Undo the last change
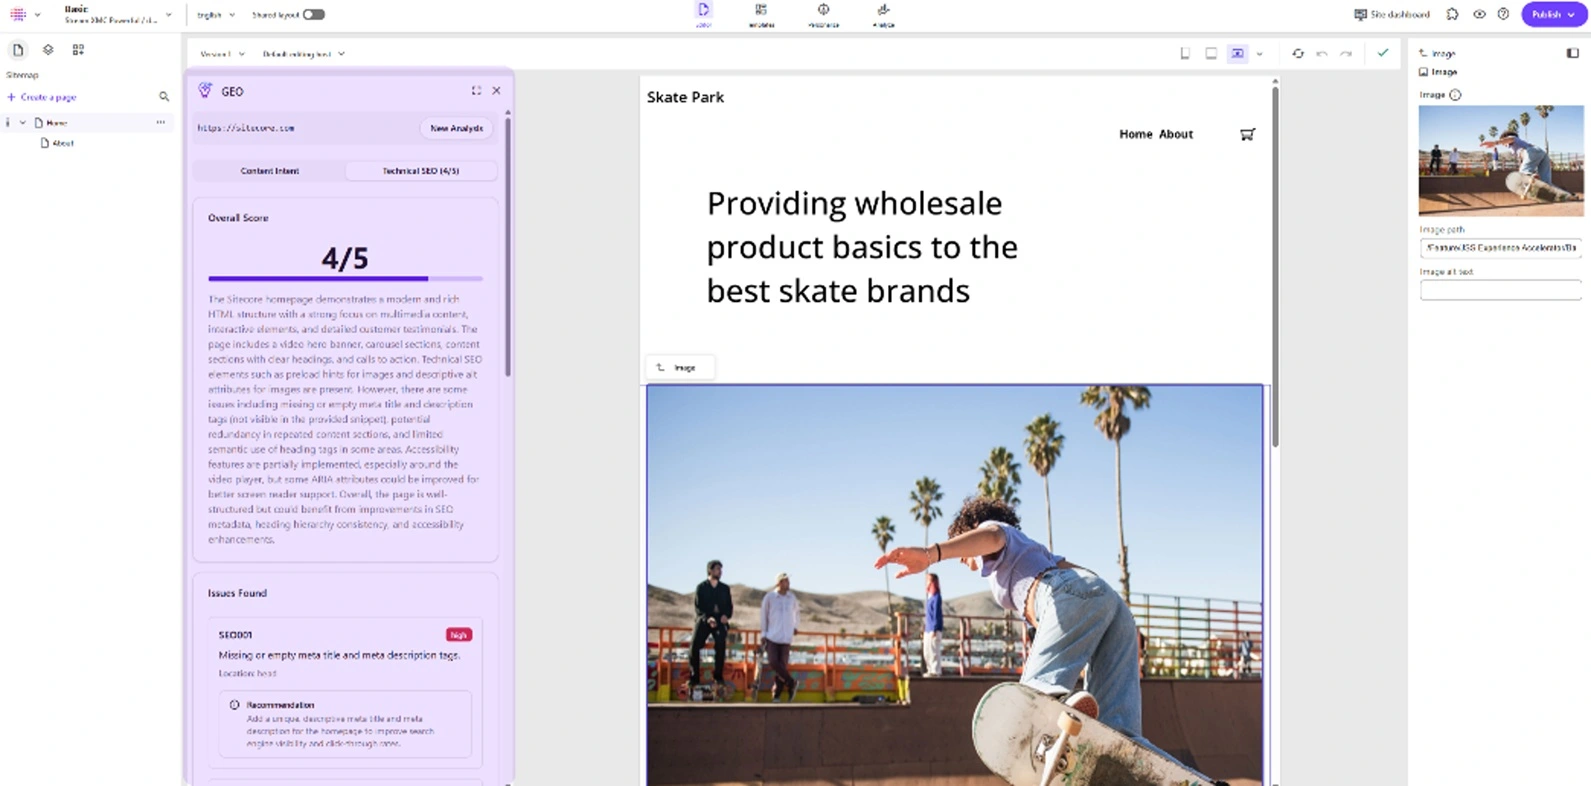The image size is (1591, 786). [1322, 54]
